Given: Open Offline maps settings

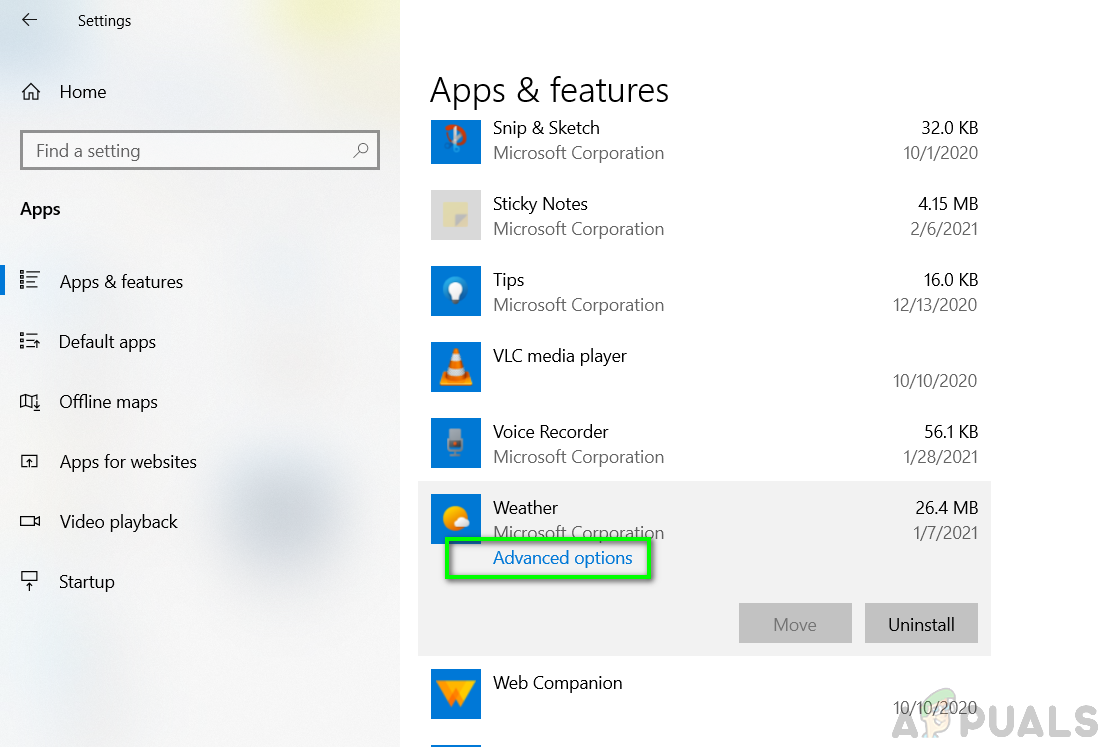Looking at the screenshot, I should click(x=108, y=402).
